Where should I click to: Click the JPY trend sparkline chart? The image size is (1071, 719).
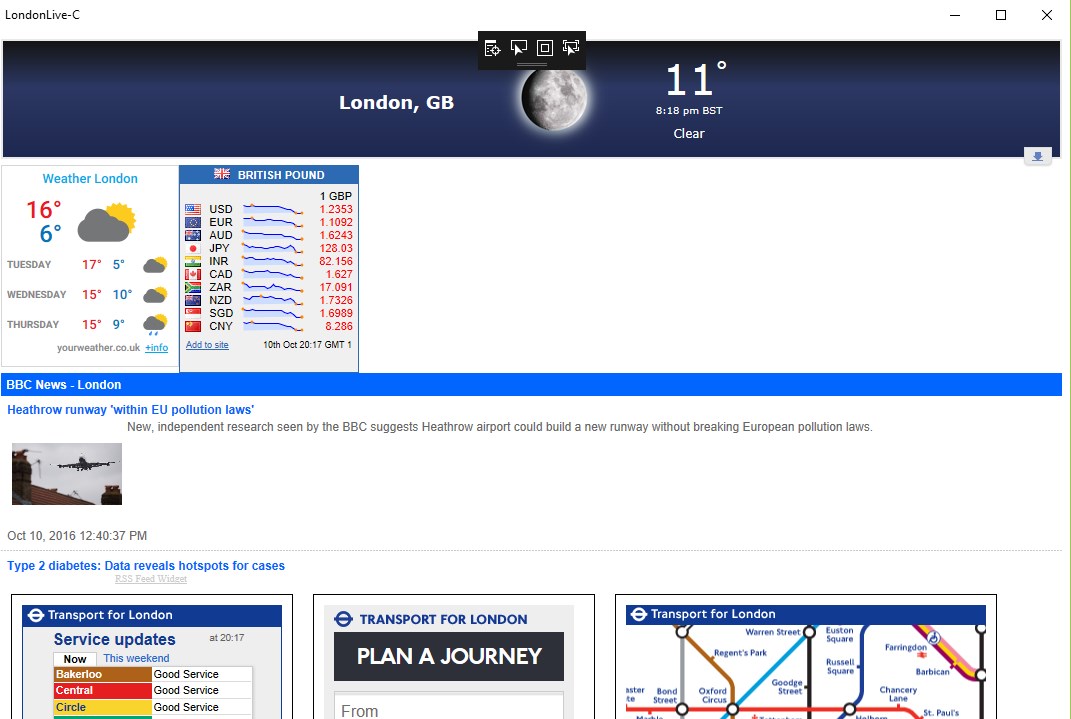tap(273, 248)
